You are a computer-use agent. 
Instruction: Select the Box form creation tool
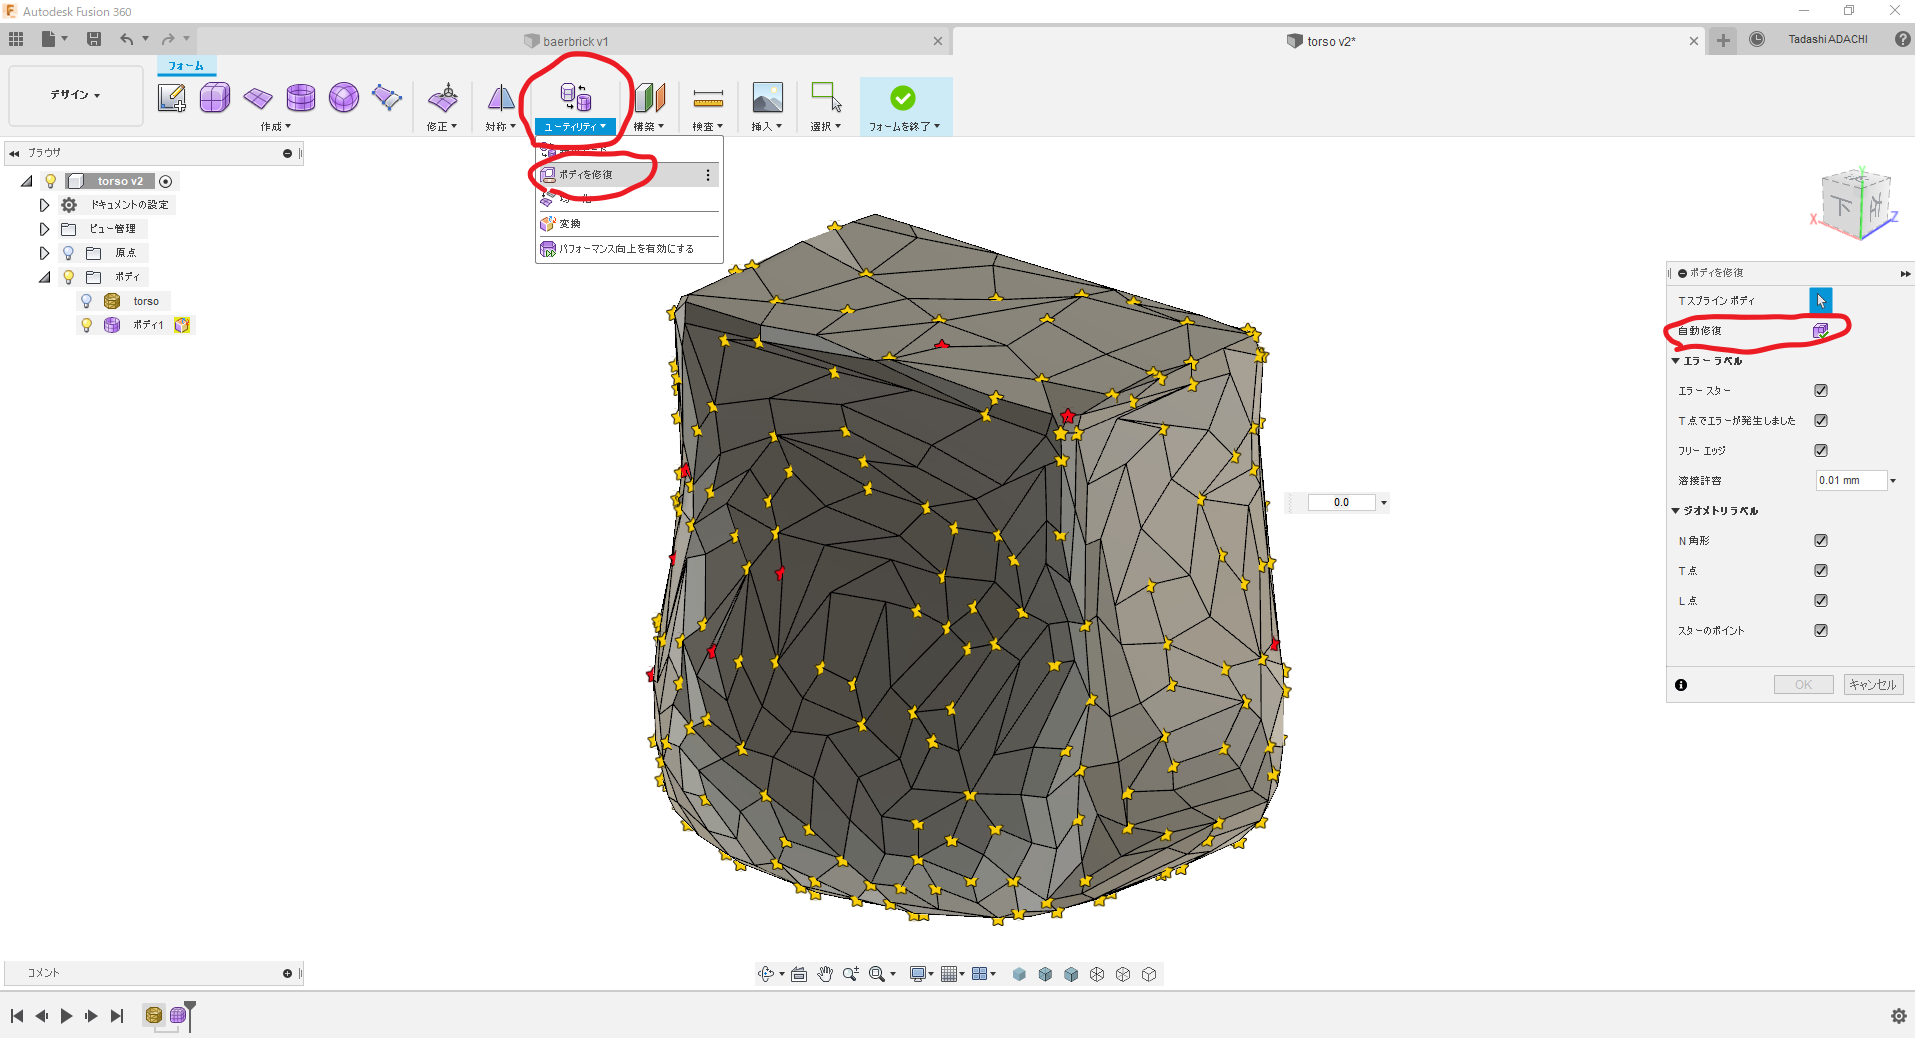click(214, 98)
